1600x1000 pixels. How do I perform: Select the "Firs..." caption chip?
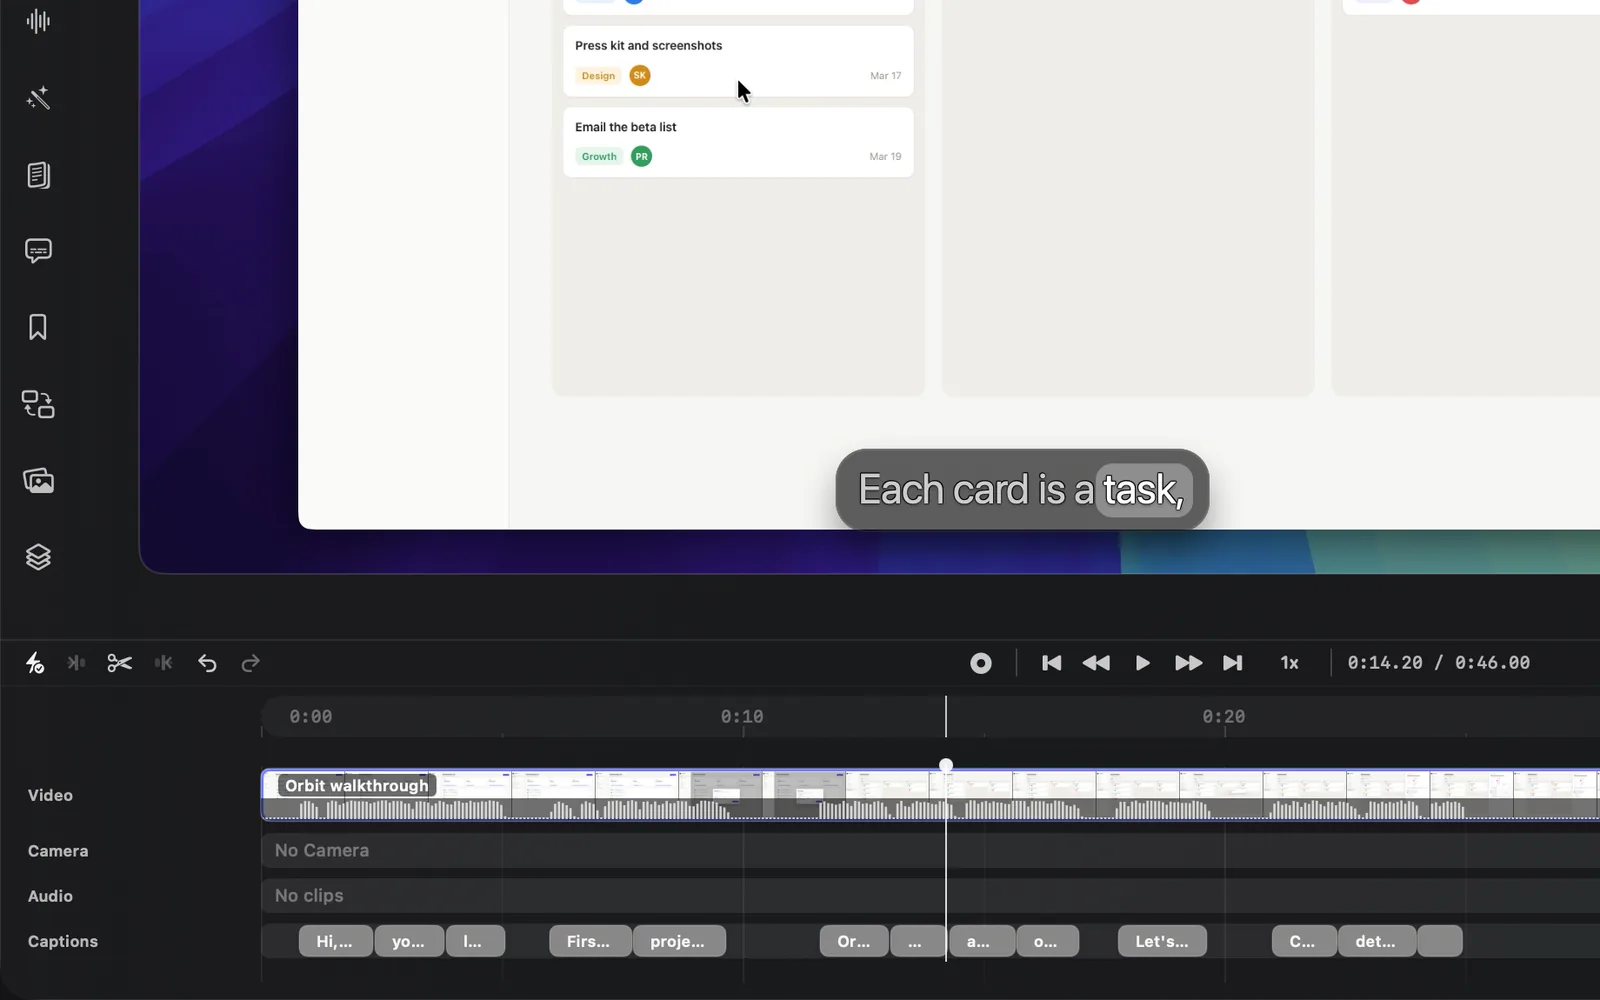590,941
